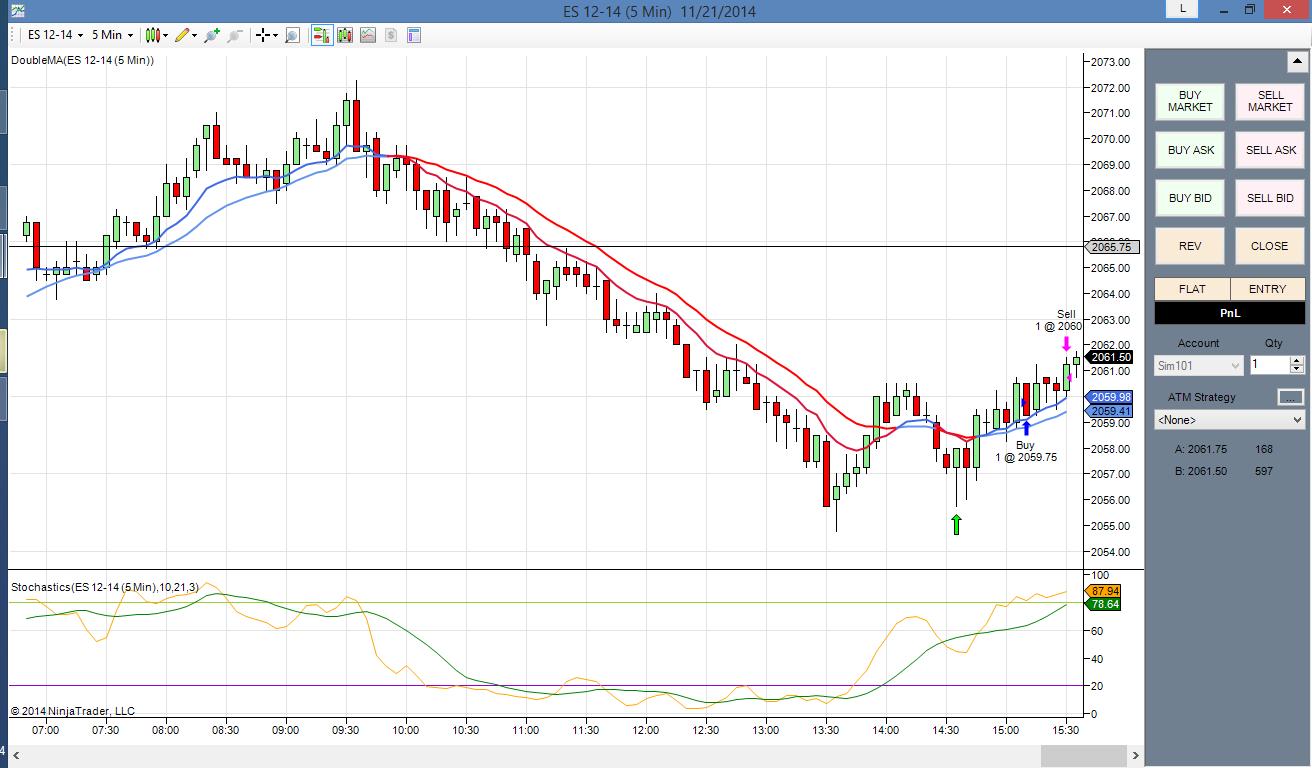Open the Sim101 account dropdown
1312x768 pixels.
(1199, 366)
